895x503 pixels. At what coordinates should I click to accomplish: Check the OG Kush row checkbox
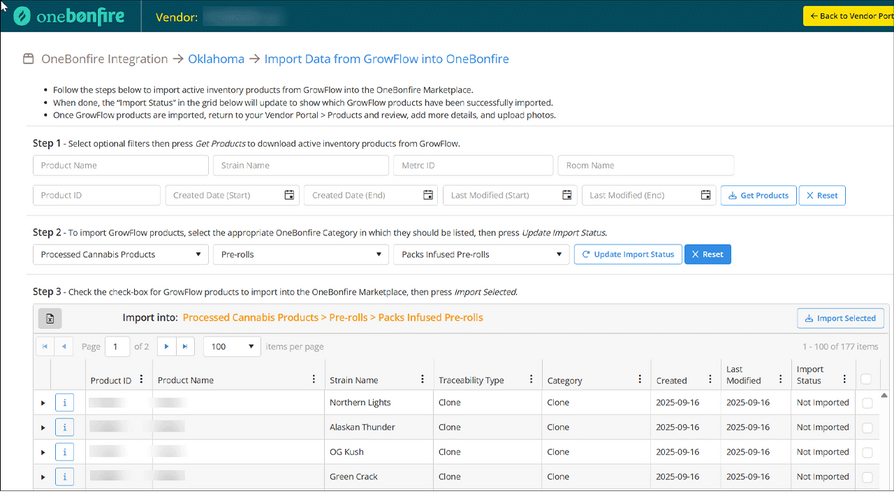[867, 452]
